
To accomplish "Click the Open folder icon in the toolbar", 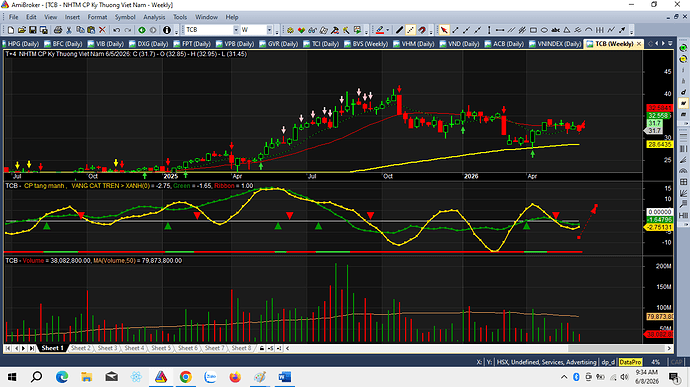I will [22, 30].
